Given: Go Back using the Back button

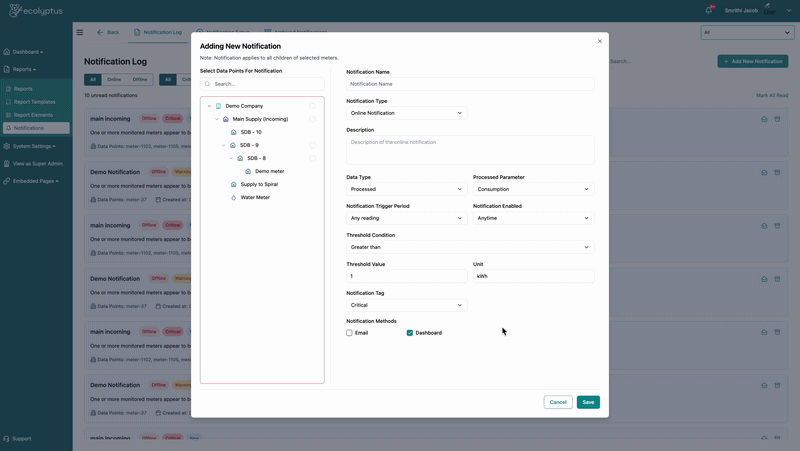Looking at the screenshot, I should tap(108, 32).
